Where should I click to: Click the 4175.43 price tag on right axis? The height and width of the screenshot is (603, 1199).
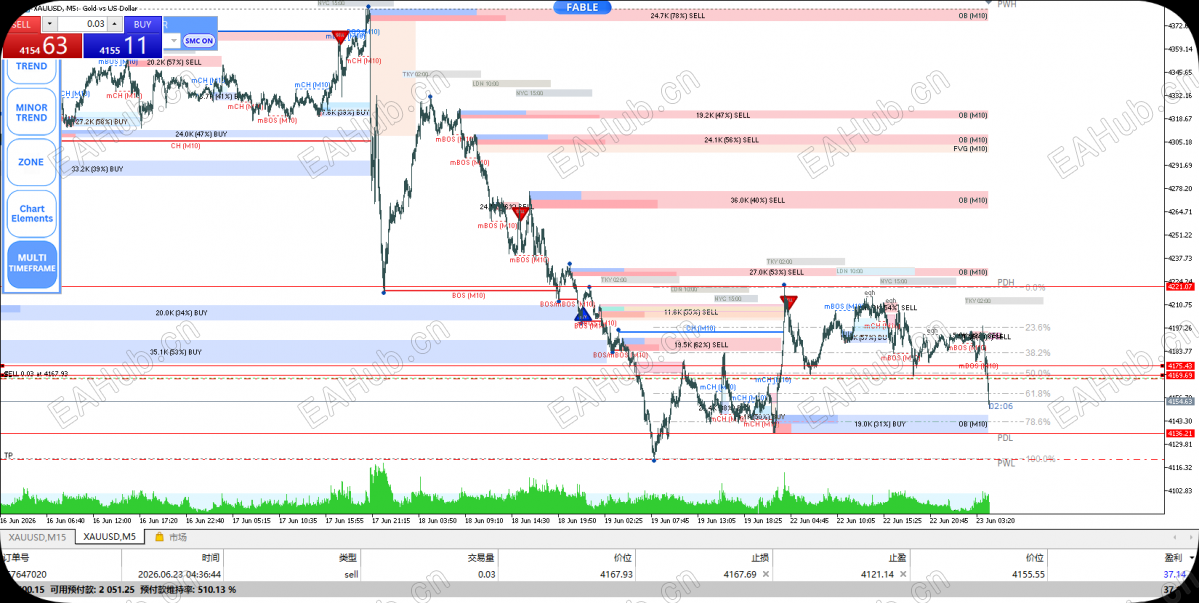coord(1181,366)
